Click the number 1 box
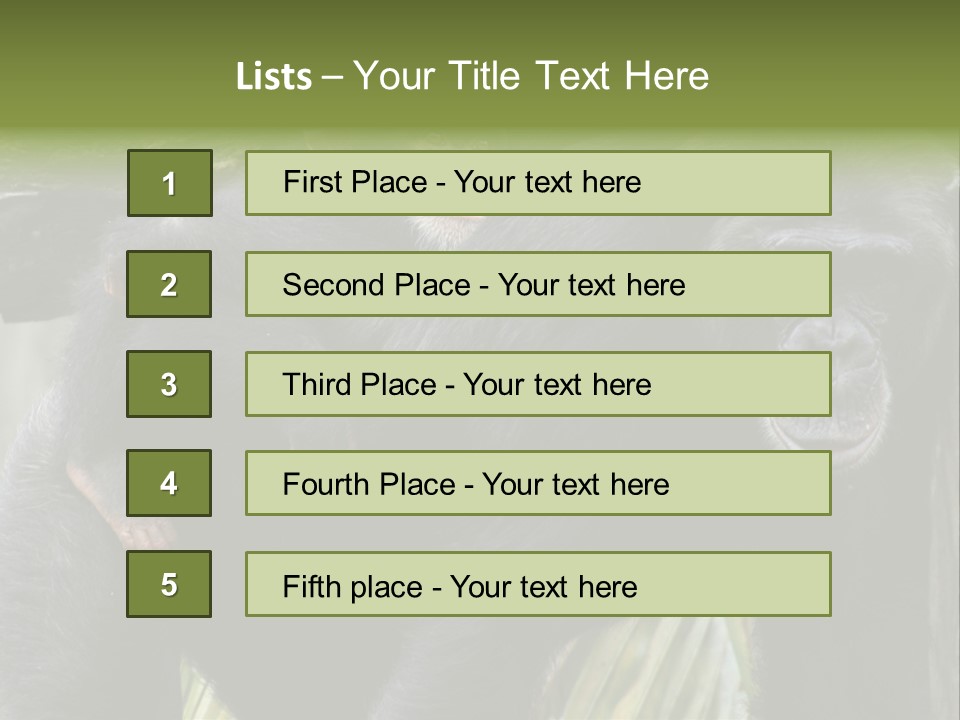960x720 pixels. click(169, 183)
